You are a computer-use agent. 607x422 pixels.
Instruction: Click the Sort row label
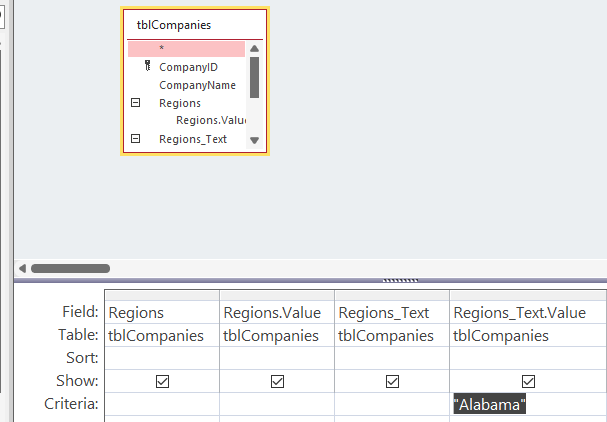(82, 358)
